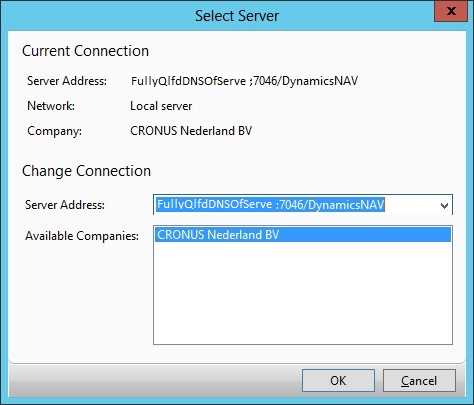This screenshot has height=405, width=474.
Task: Click the Company label
Action: (54, 131)
